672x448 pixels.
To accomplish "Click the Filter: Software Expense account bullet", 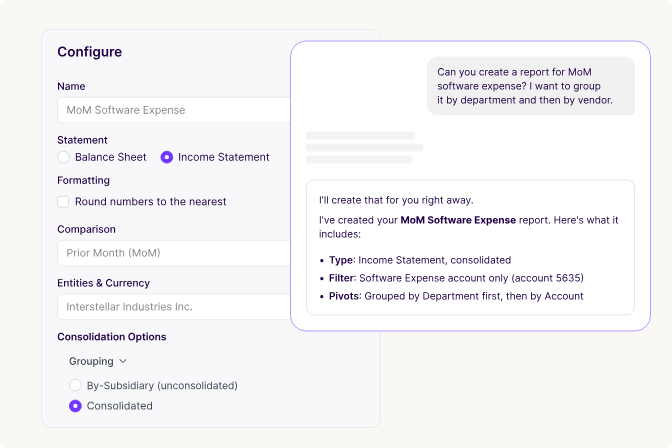I will pos(456,278).
